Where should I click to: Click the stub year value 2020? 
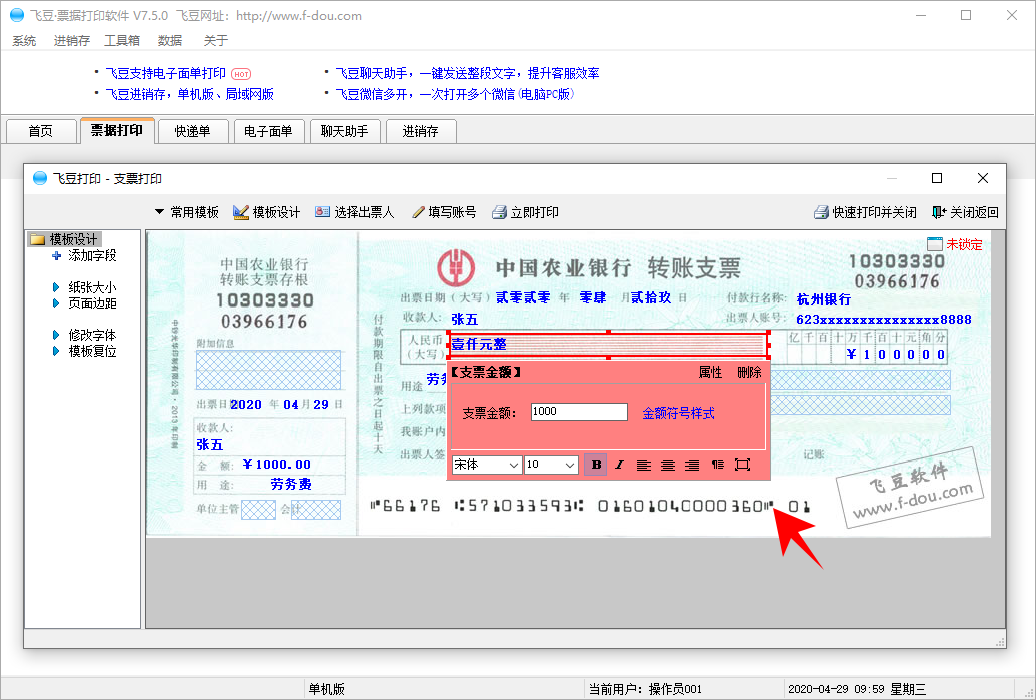(x=246, y=405)
